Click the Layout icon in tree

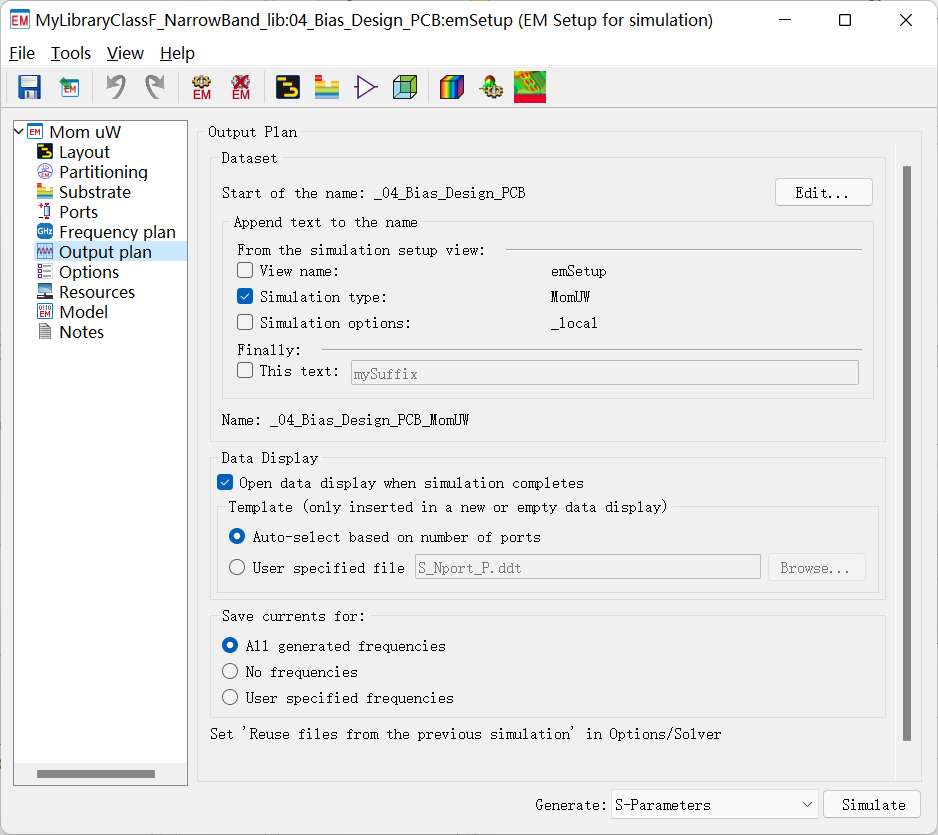pyautogui.click(x=45, y=152)
